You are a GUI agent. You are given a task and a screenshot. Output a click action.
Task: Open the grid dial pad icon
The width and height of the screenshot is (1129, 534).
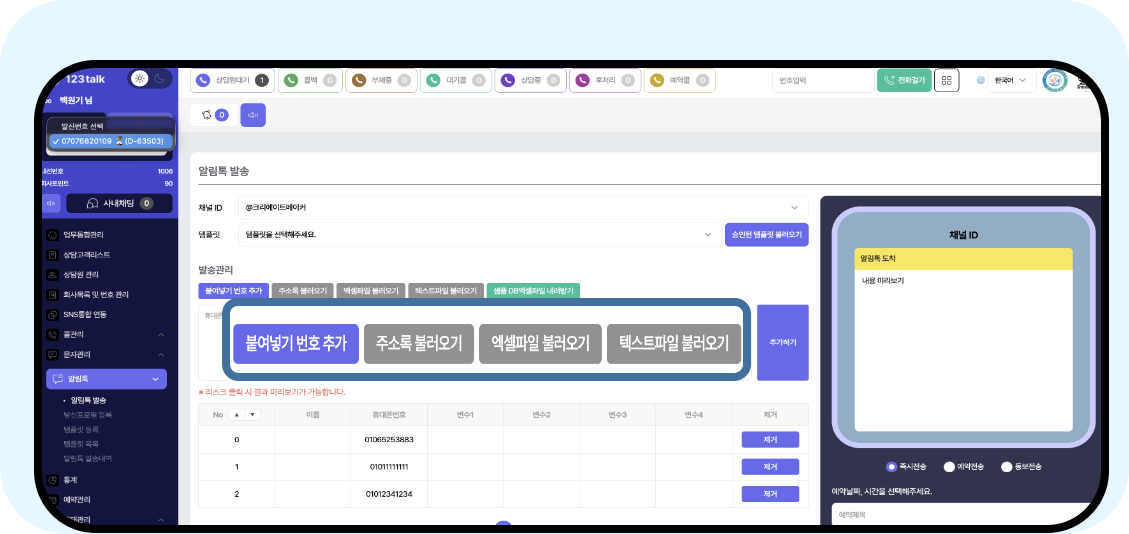click(946, 81)
